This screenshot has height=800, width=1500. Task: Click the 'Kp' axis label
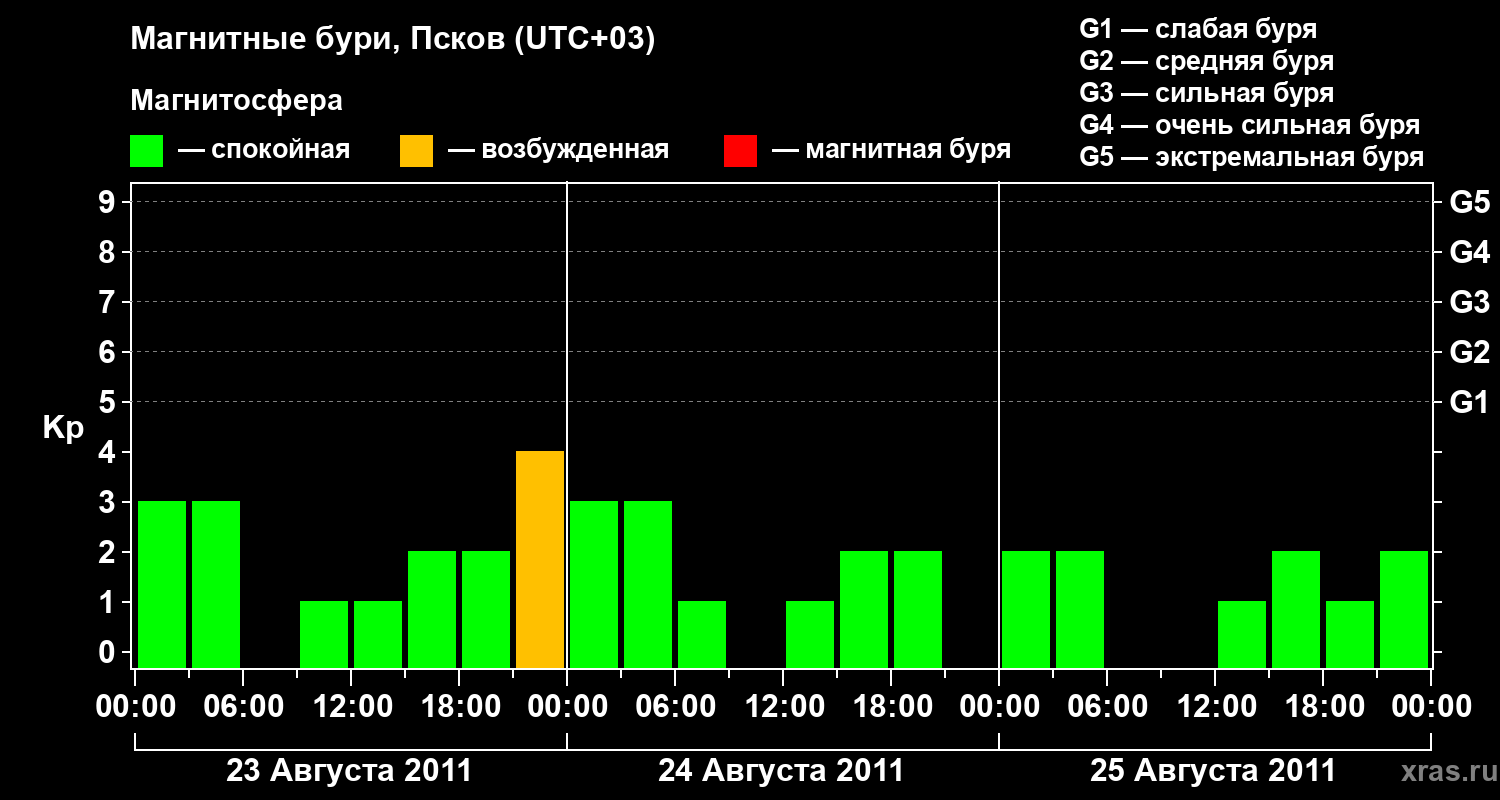coord(63,427)
